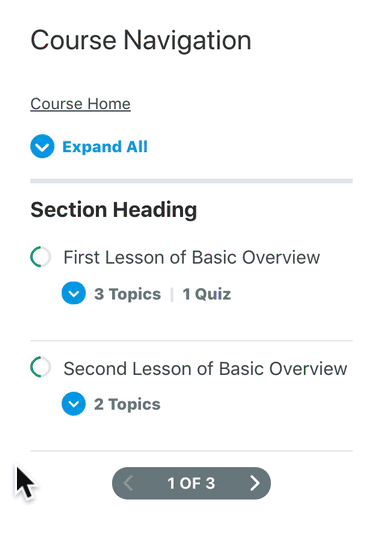
Task: Click the Second Lesson progress circle icon
Action: (41, 367)
